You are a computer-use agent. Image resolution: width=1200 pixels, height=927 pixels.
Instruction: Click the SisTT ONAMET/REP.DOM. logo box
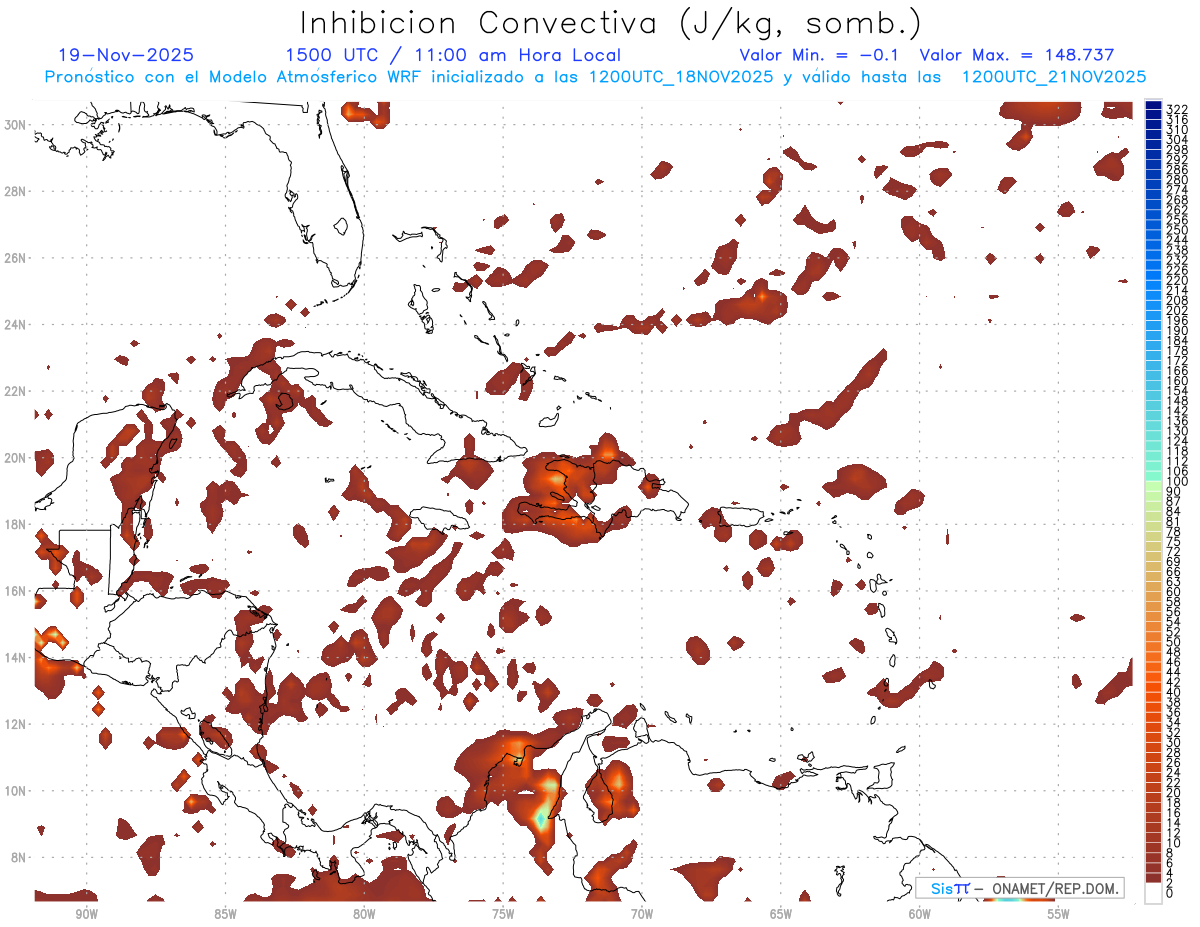1019,888
